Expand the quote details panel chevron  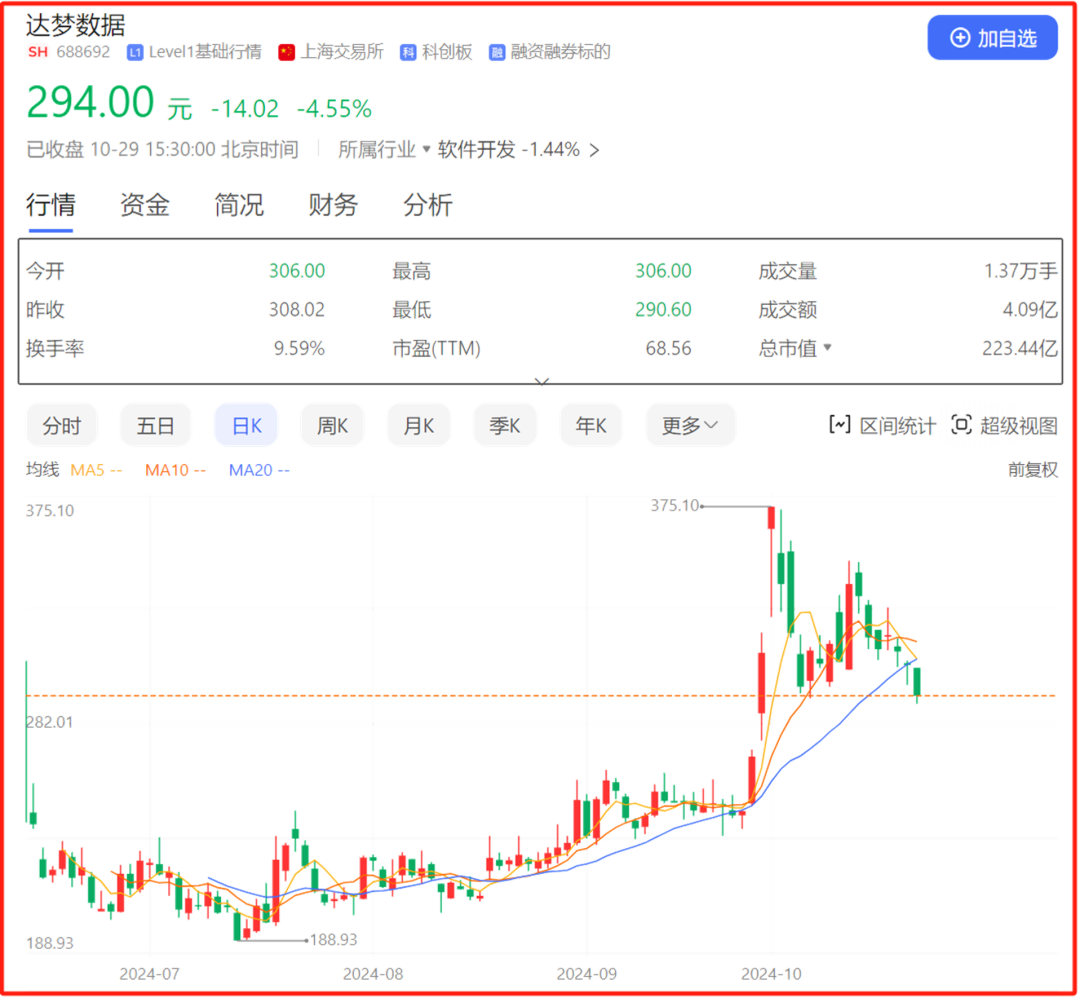tap(541, 381)
